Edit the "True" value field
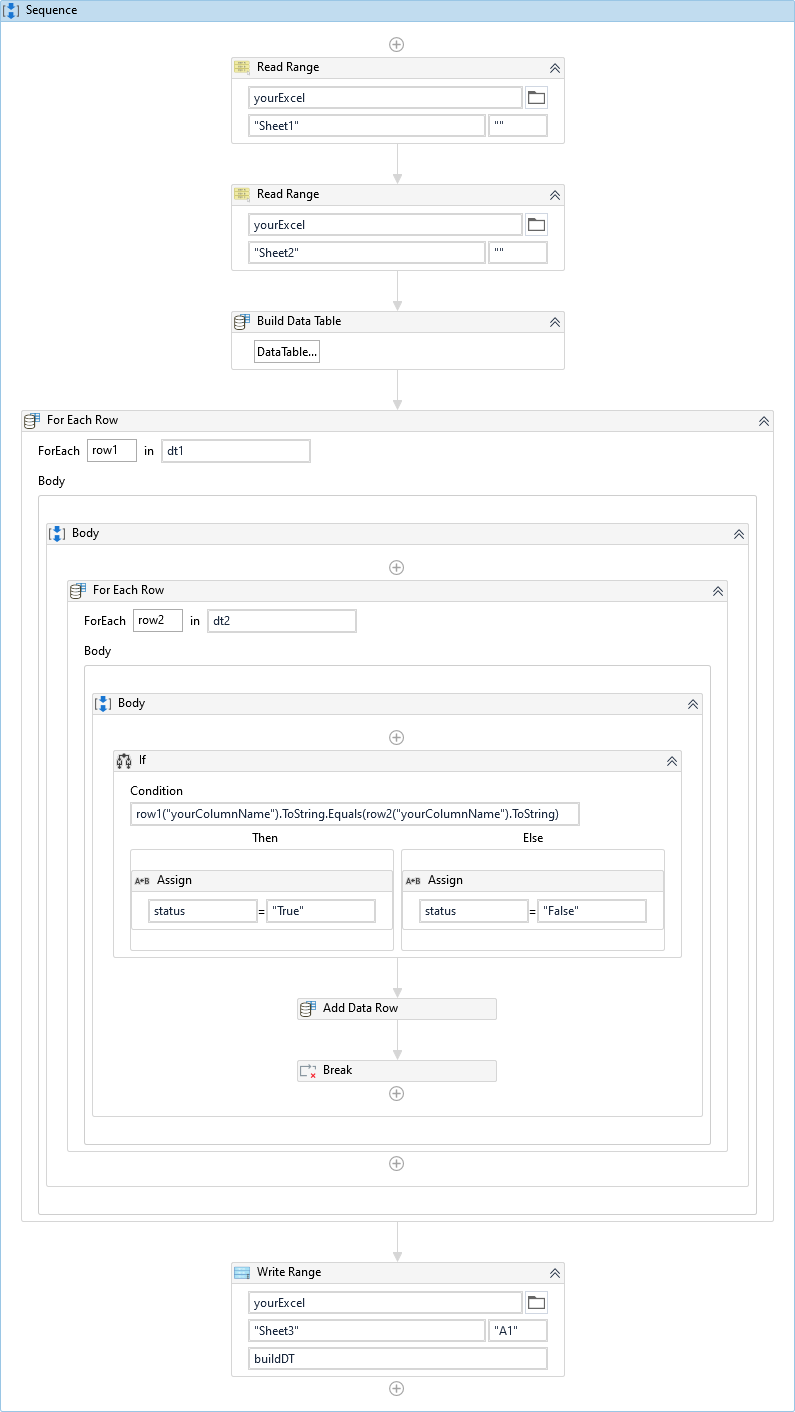Viewport: 795px width, 1412px height. click(321, 911)
